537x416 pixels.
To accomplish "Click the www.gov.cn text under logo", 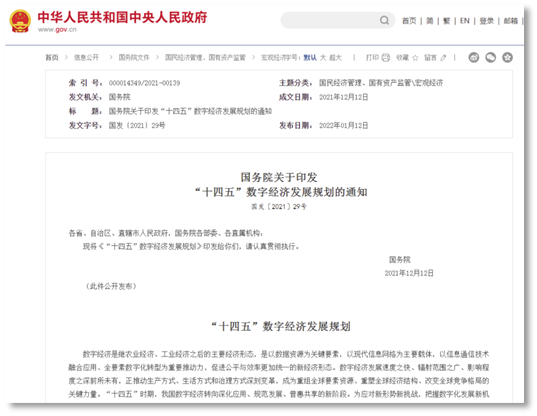I will [57, 30].
